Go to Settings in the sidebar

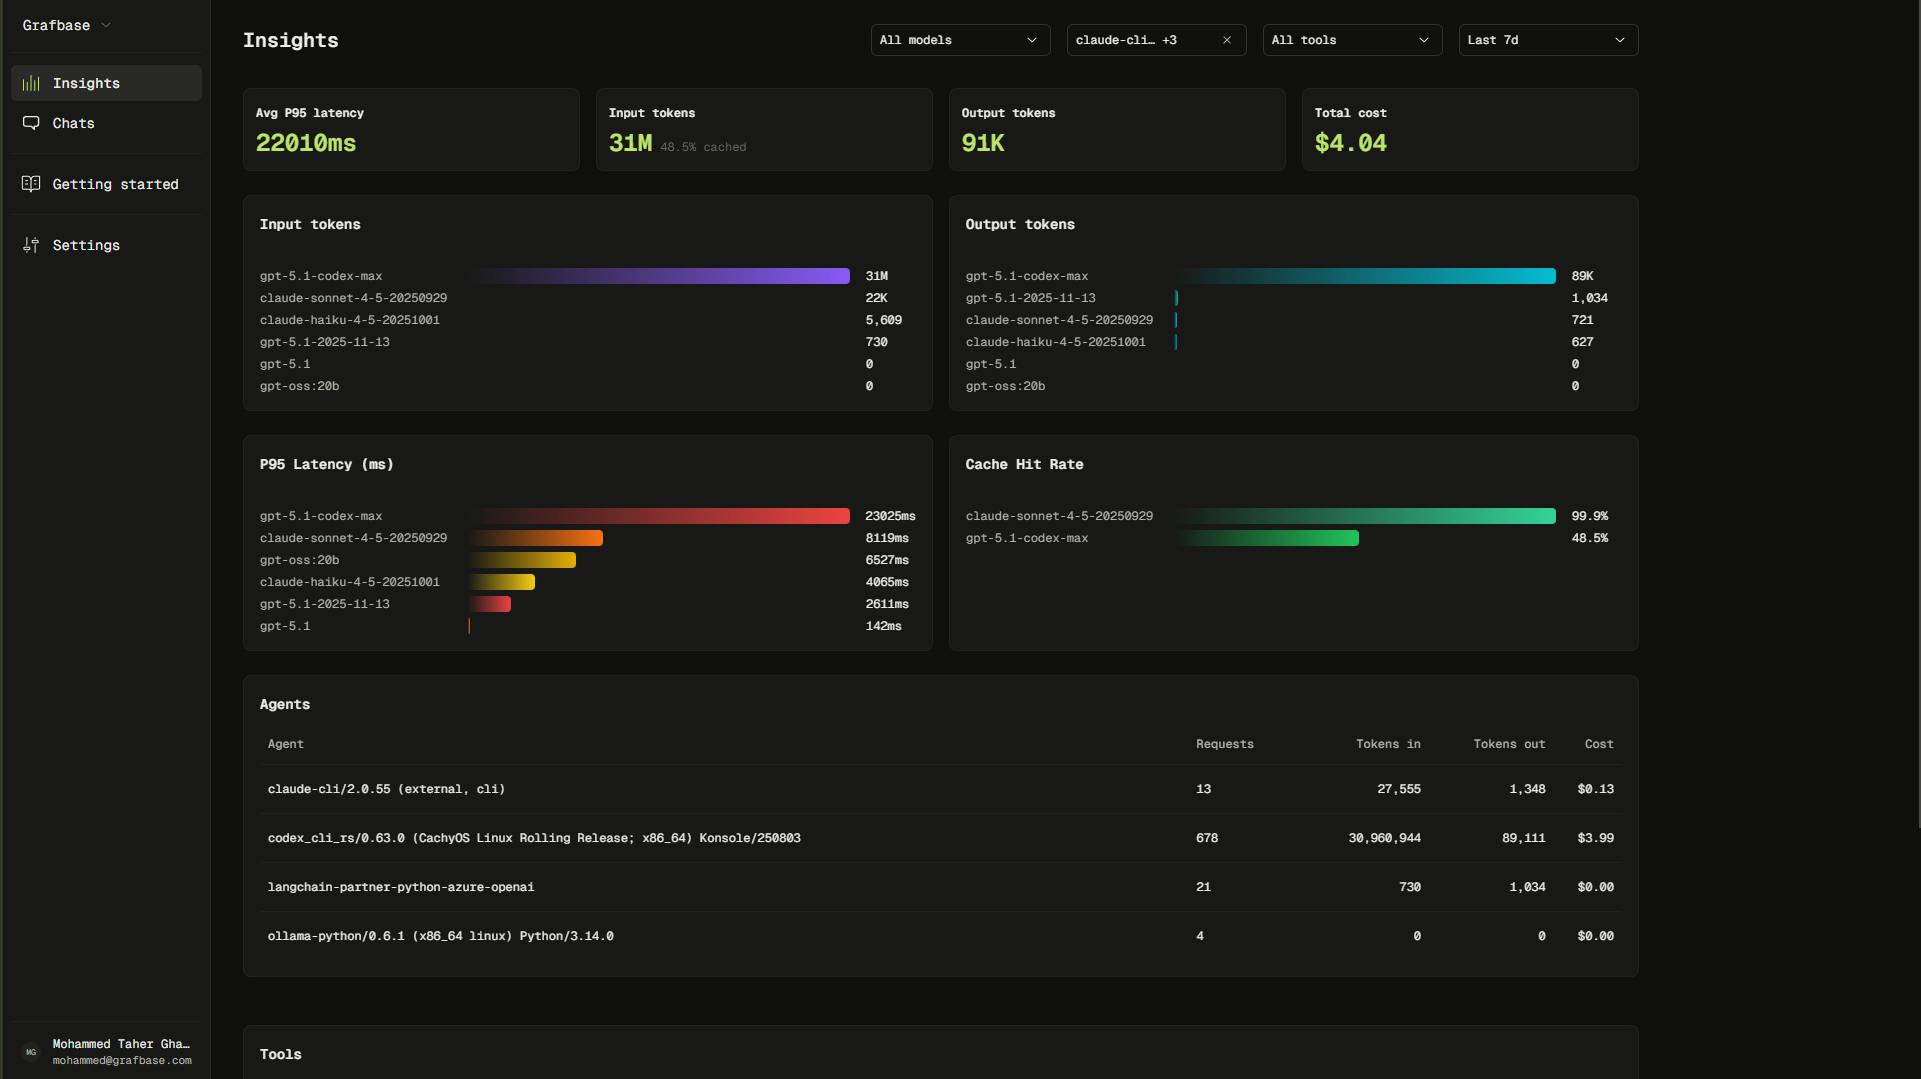[86, 245]
